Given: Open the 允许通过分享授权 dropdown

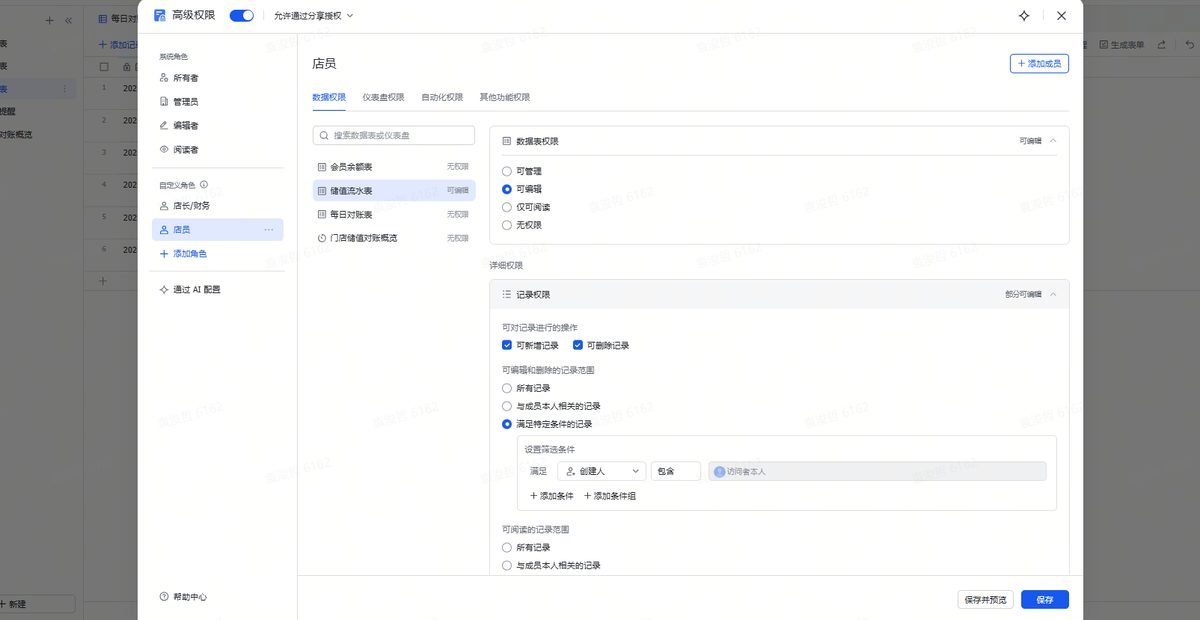Looking at the screenshot, I should click(x=314, y=16).
